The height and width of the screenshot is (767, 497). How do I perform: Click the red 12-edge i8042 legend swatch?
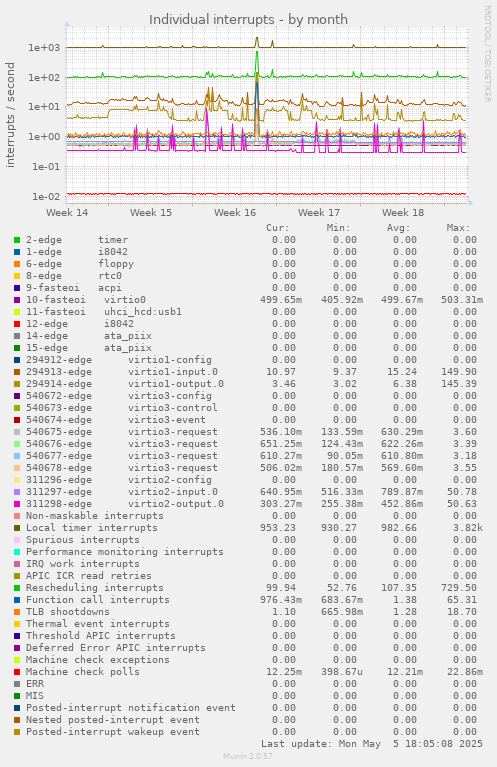point(17,324)
